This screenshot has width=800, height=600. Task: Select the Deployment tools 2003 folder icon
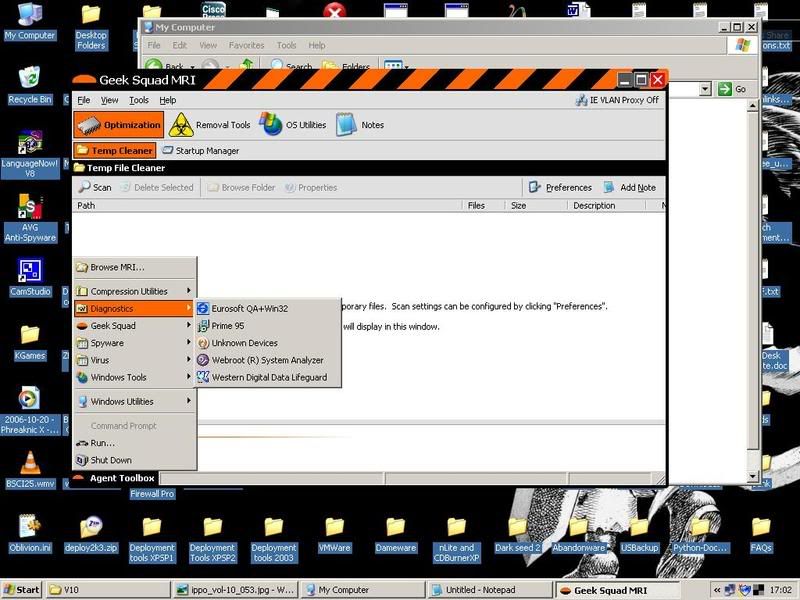[273, 540]
